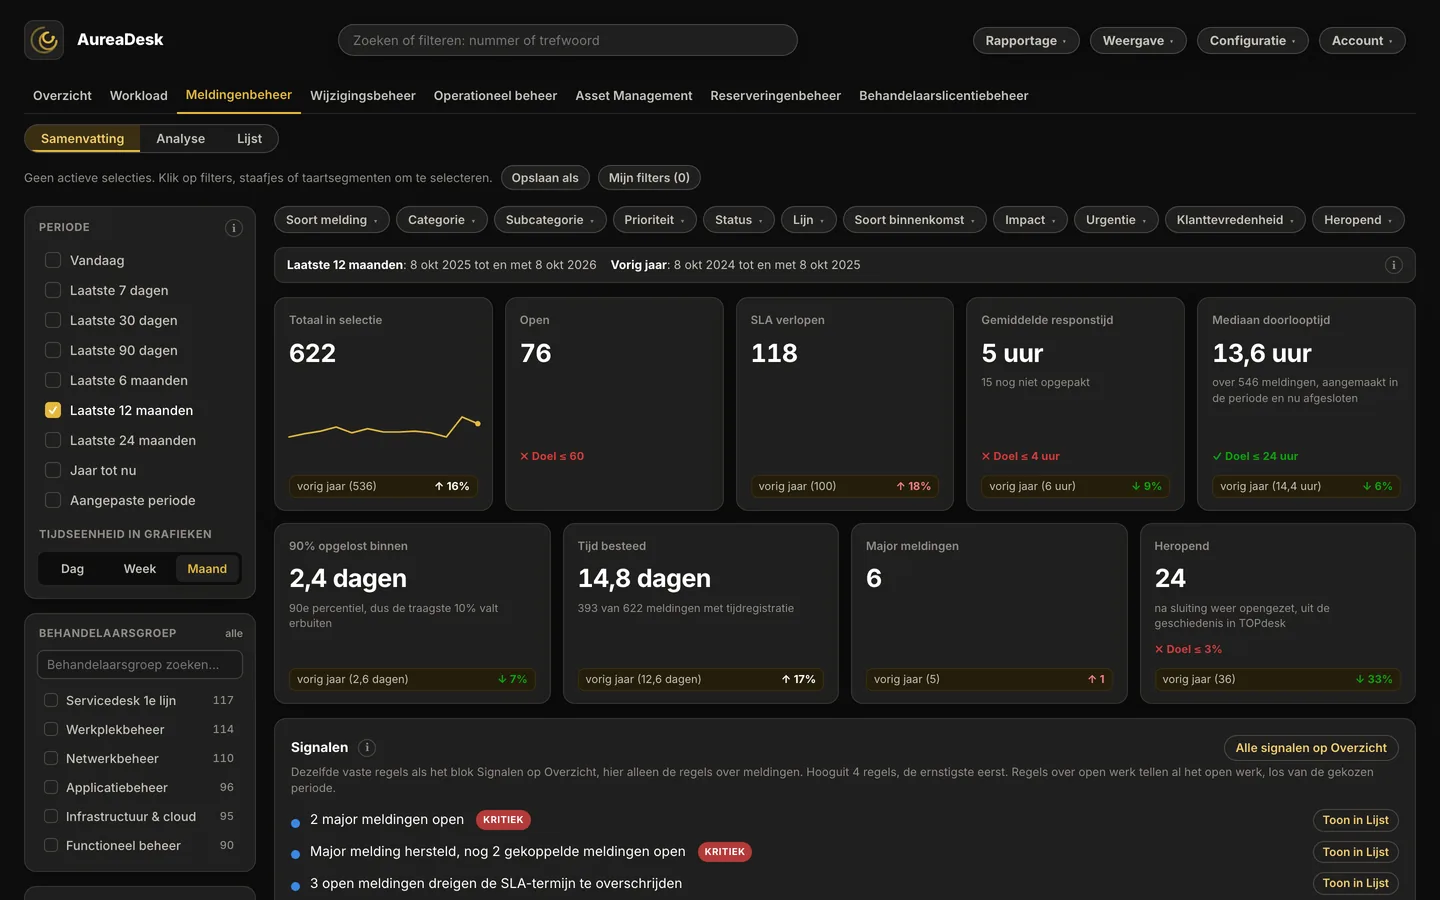The image size is (1440, 900).
Task: Select the Netwerkbeheer group checkbox
Action: pos(51,758)
